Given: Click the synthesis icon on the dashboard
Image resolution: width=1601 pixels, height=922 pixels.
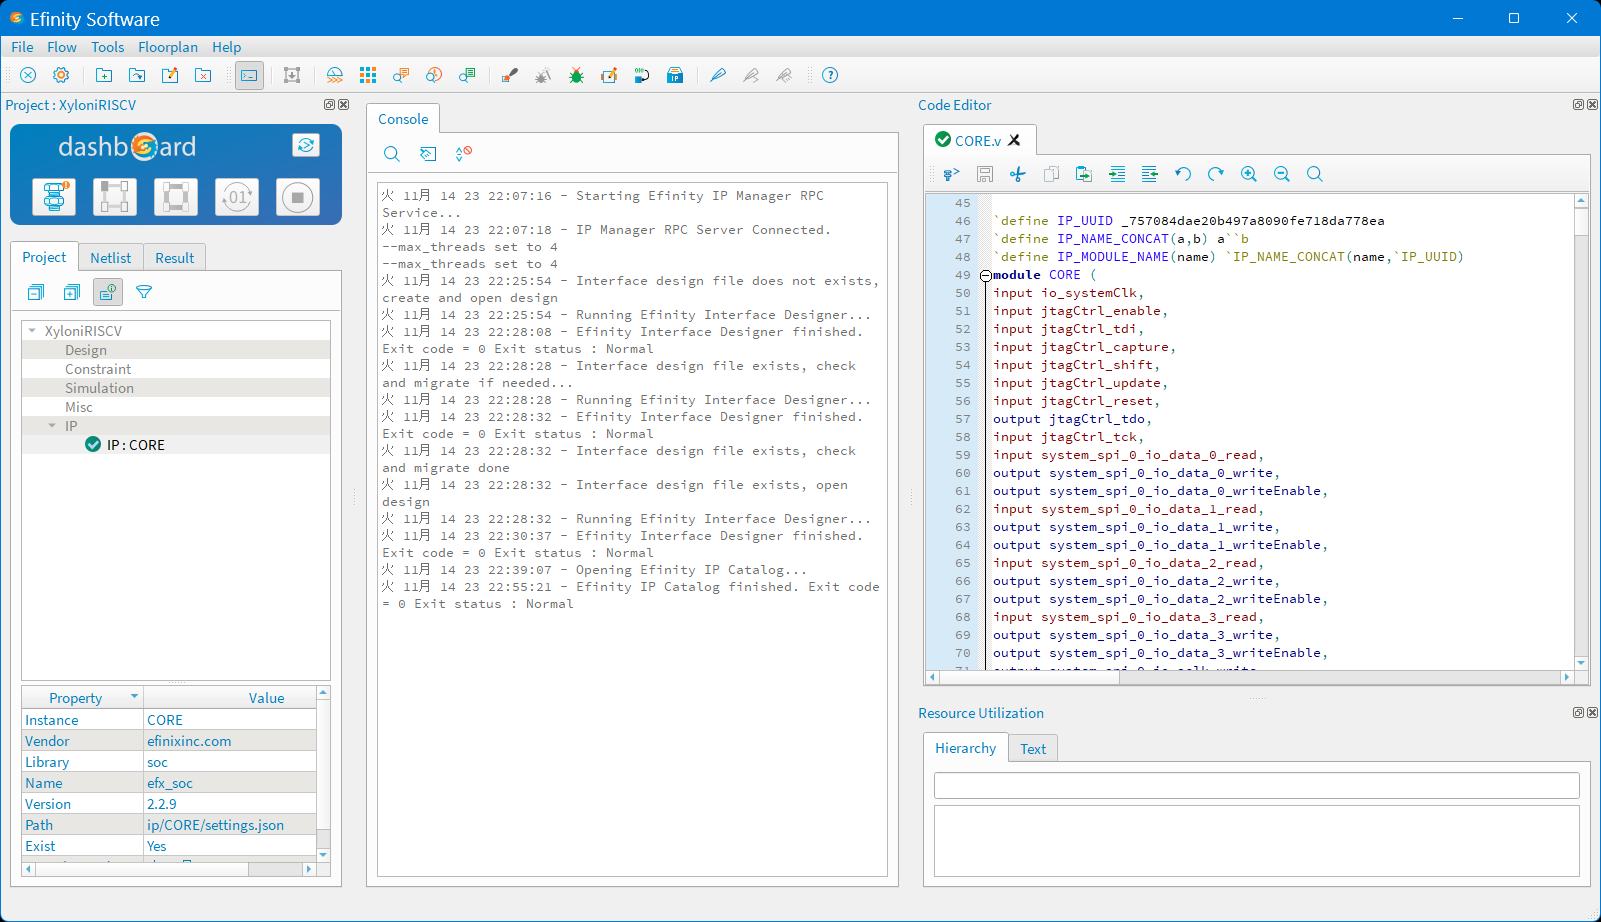Looking at the screenshot, I should pyautogui.click(x=54, y=197).
